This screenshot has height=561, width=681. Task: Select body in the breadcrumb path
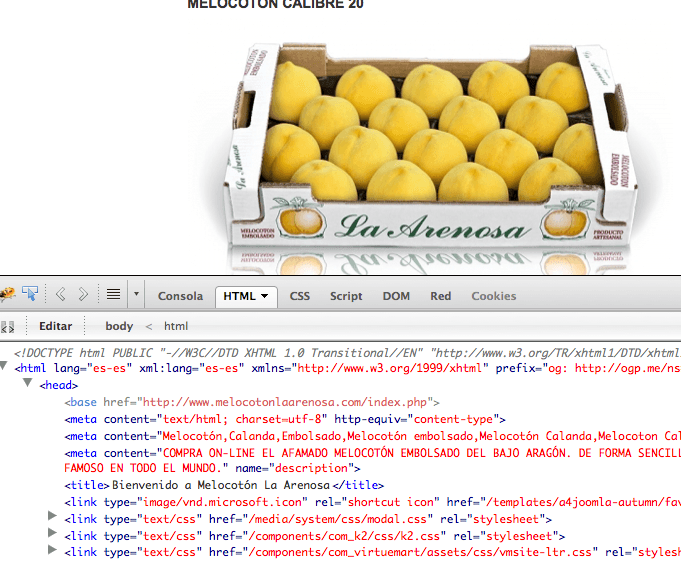(x=119, y=326)
